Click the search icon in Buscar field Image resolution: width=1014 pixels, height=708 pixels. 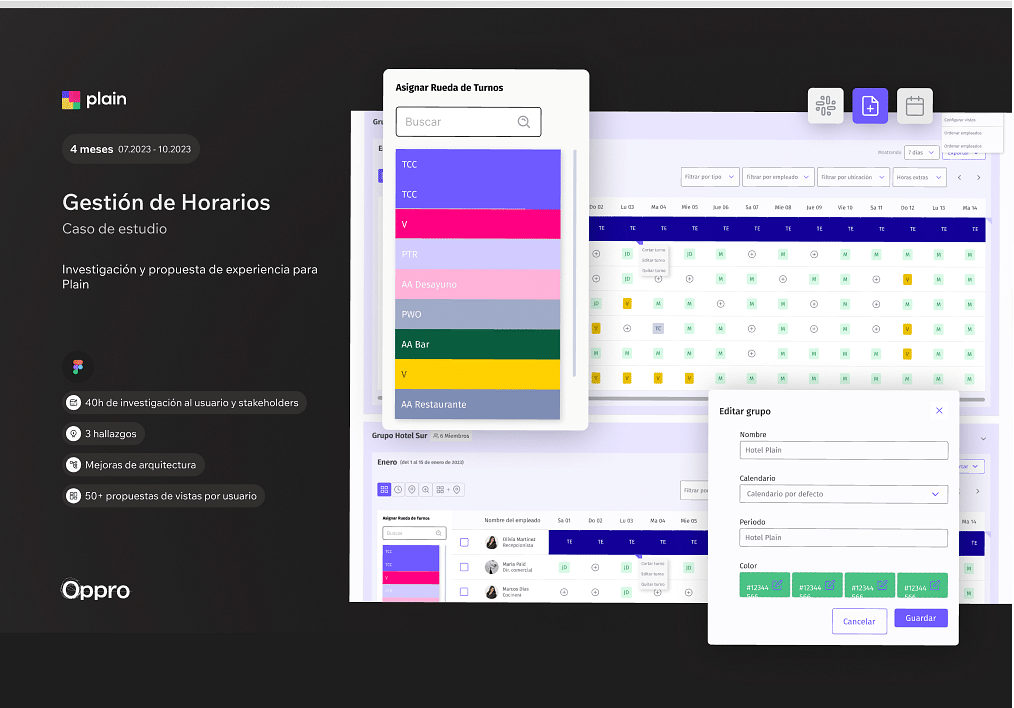[524, 122]
